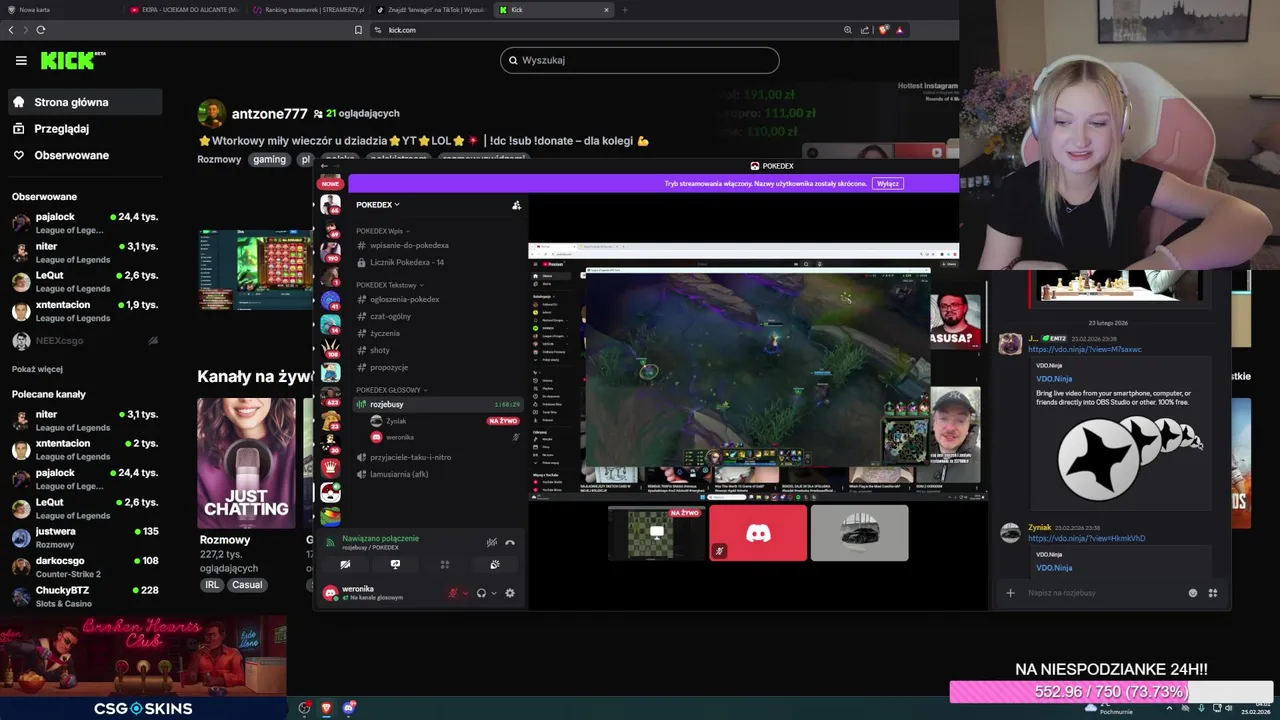This screenshot has height=720, width=1280.
Task: Click the Brave shields icon
Action: (884, 30)
